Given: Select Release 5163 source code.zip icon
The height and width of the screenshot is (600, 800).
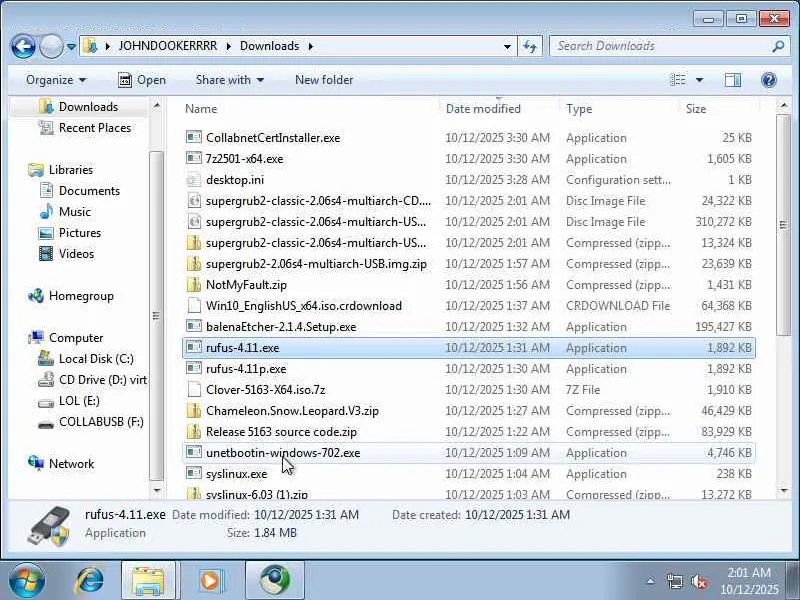Looking at the screenshot, I should (x=194, y=432).
